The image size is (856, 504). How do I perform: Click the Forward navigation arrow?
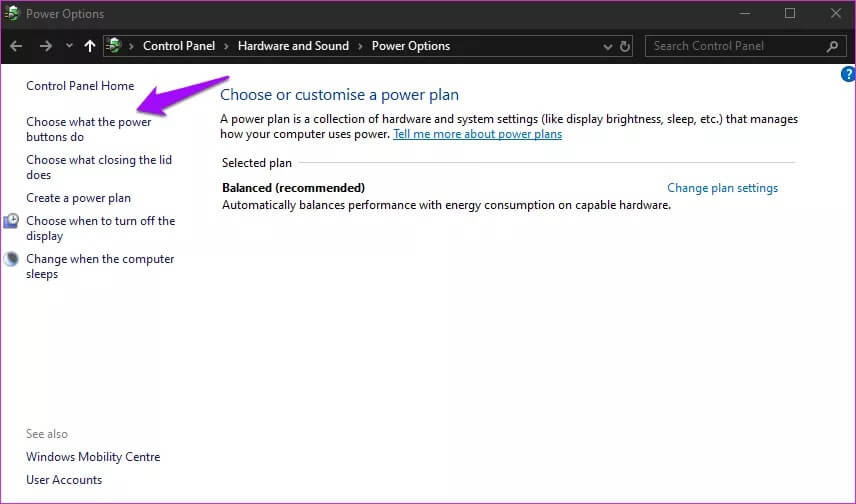(45, 46)
